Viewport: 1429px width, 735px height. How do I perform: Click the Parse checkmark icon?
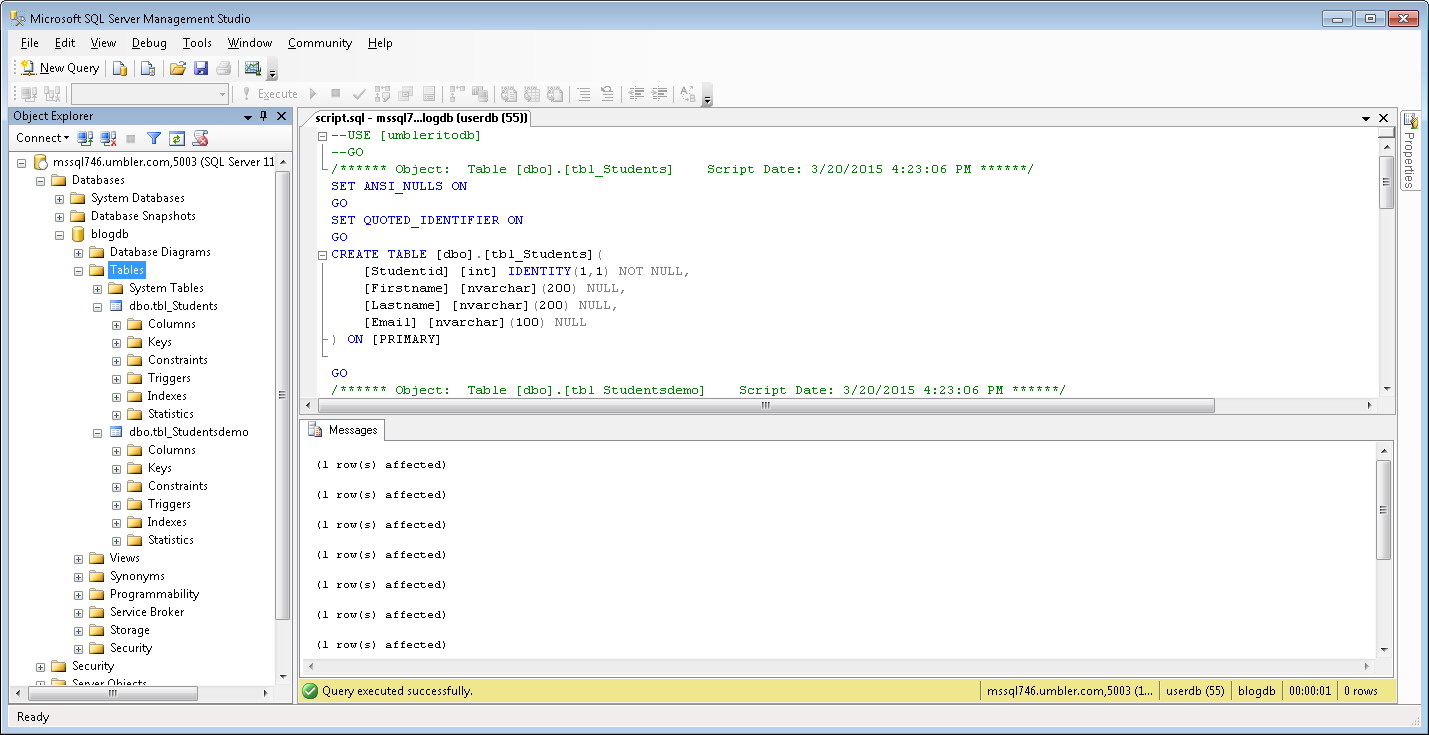(359, 94)
